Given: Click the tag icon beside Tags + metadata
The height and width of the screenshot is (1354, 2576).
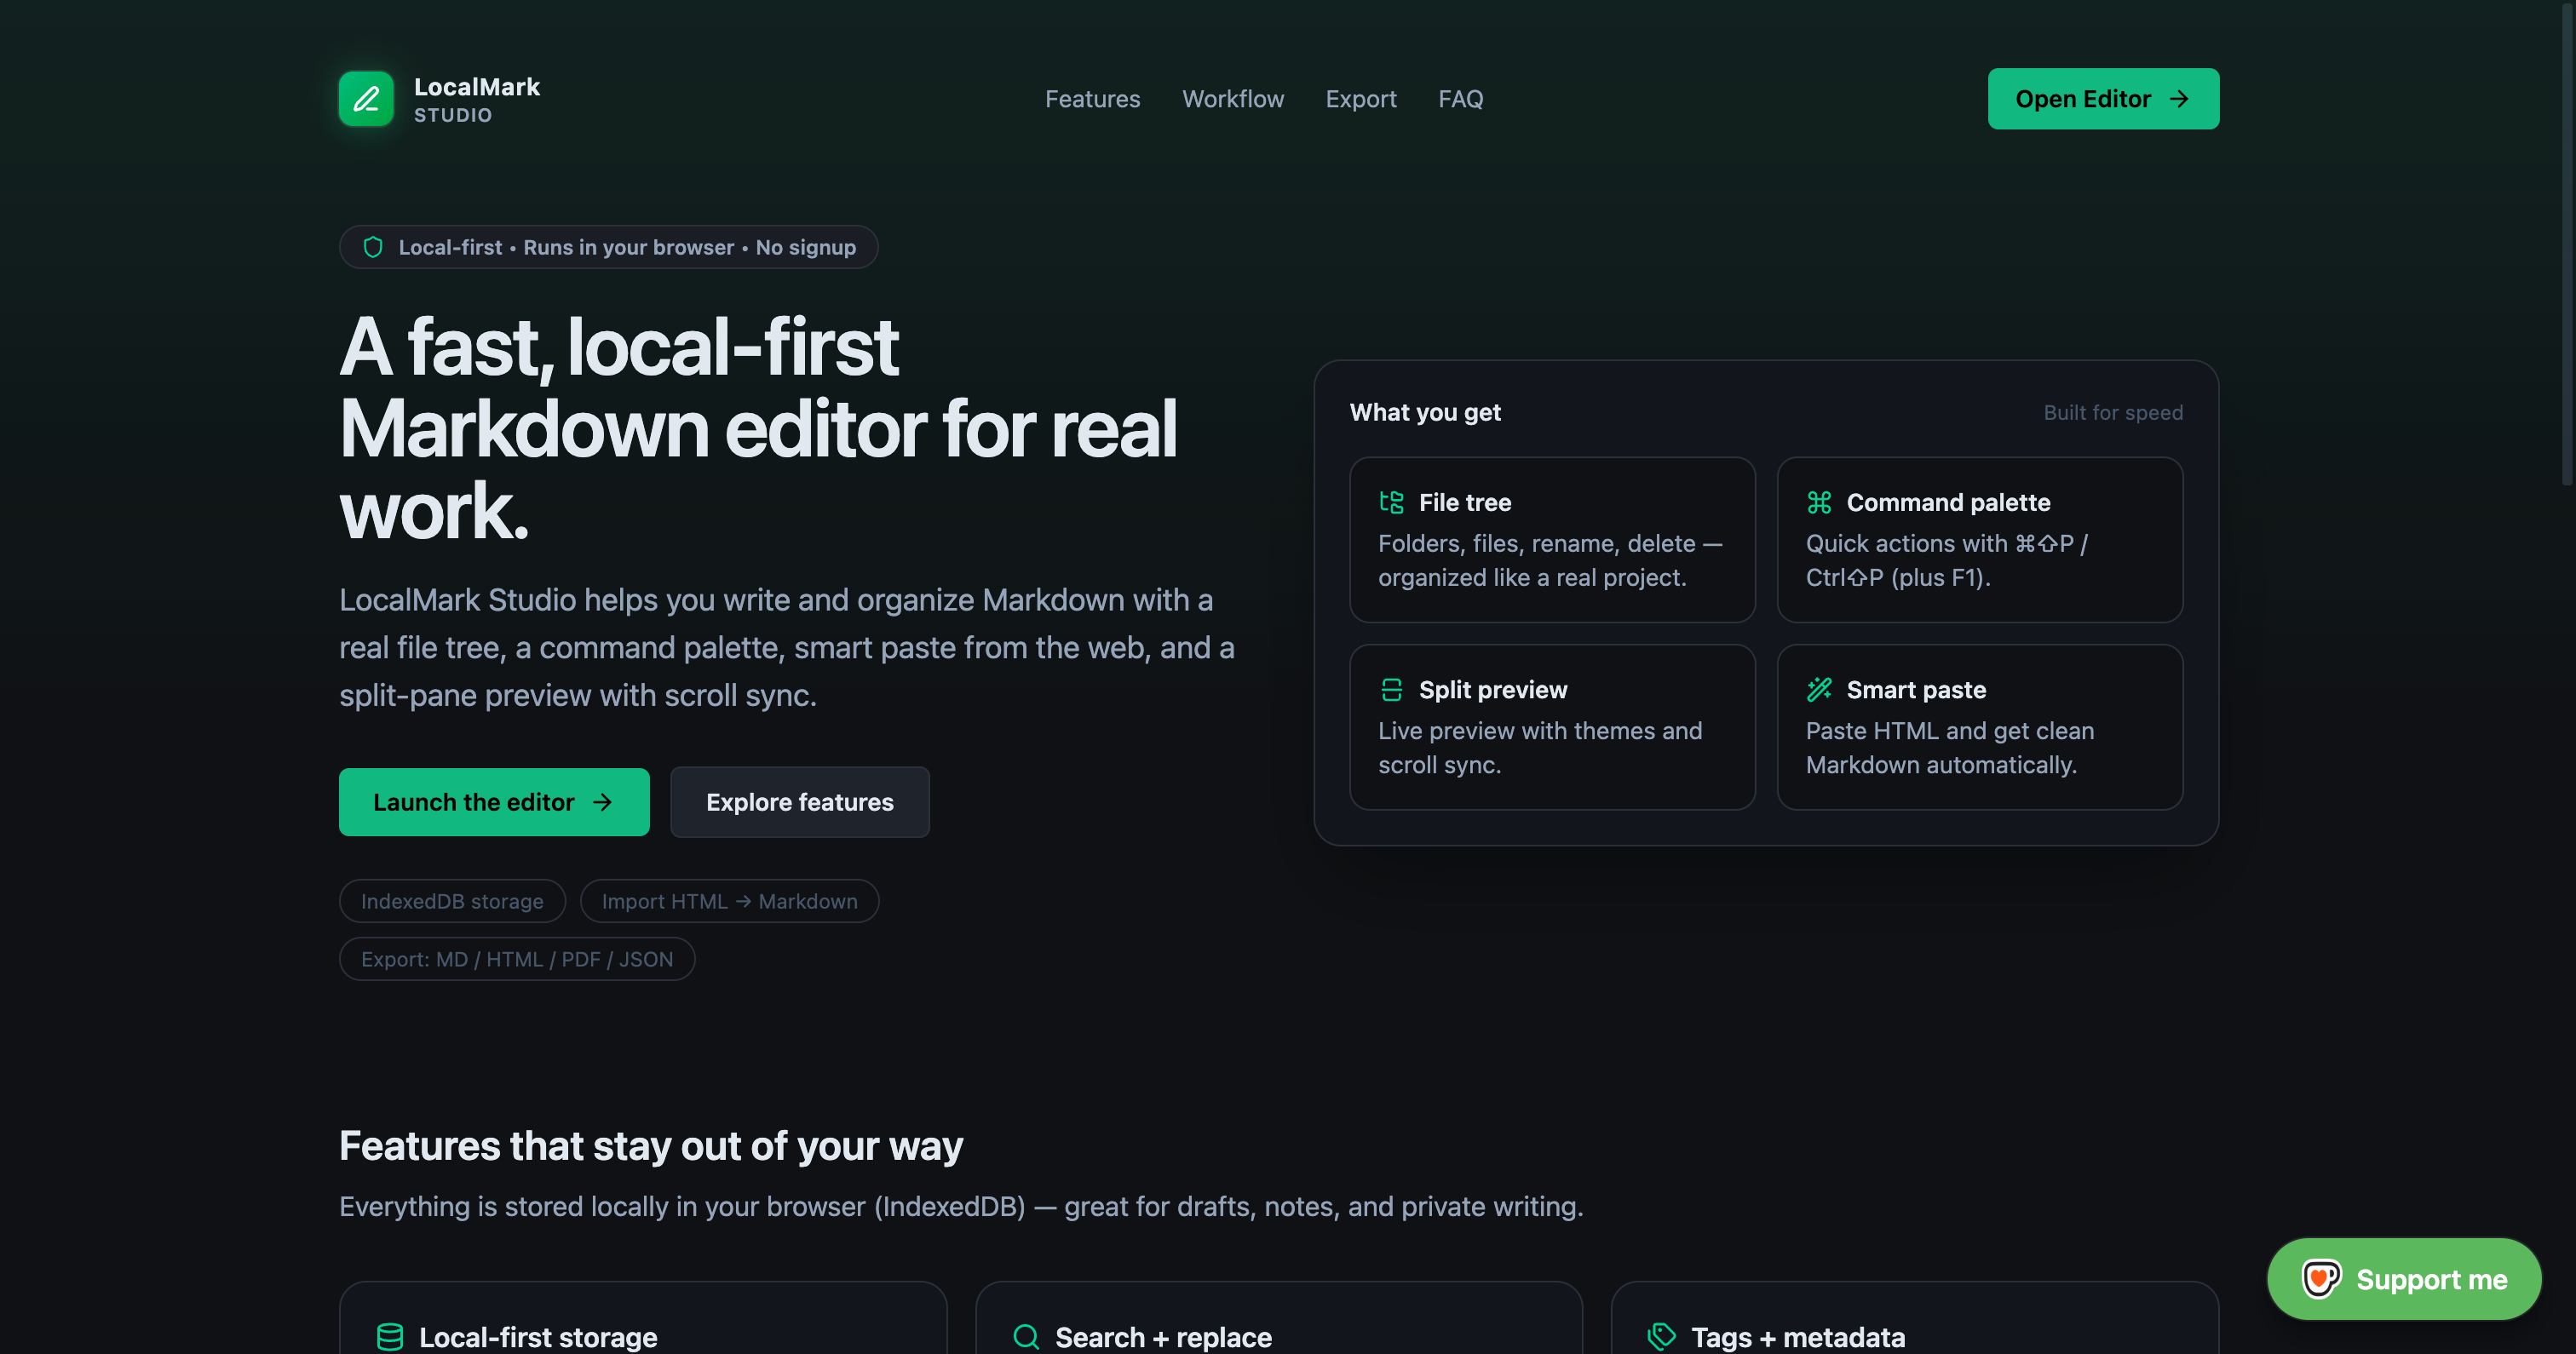Looking at the screenshot, I should (x=1661, y=1336).
